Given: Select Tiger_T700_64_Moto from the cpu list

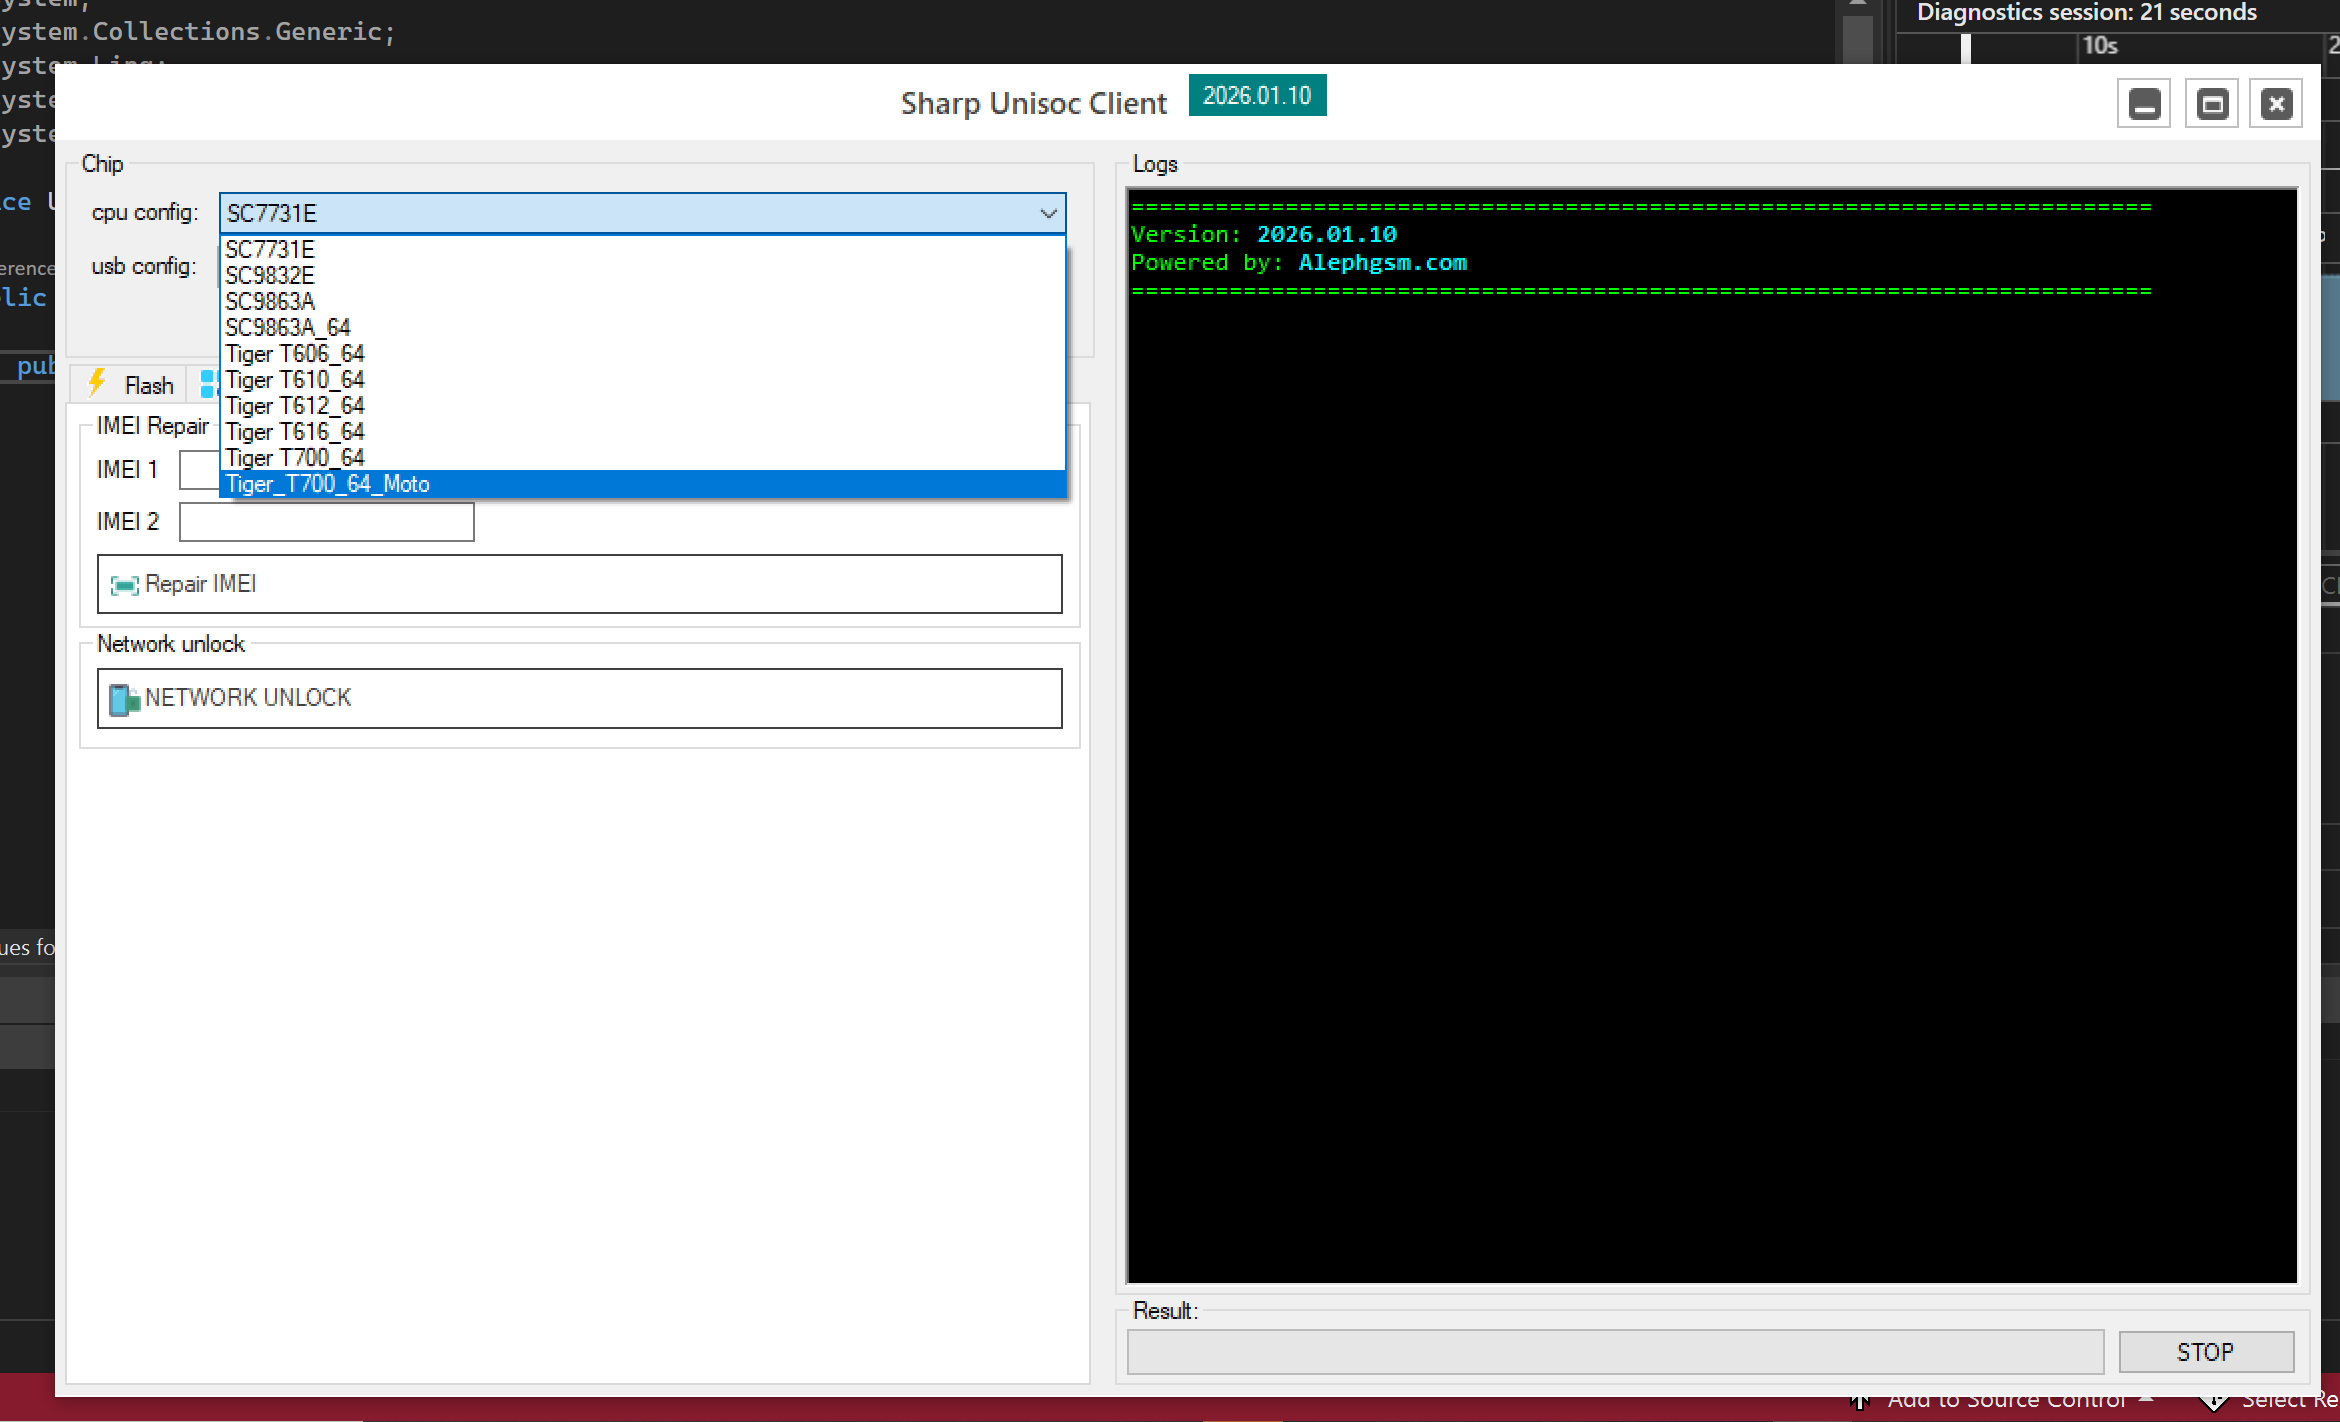Looking at the screenshot, I should click(x=328, y=484).
